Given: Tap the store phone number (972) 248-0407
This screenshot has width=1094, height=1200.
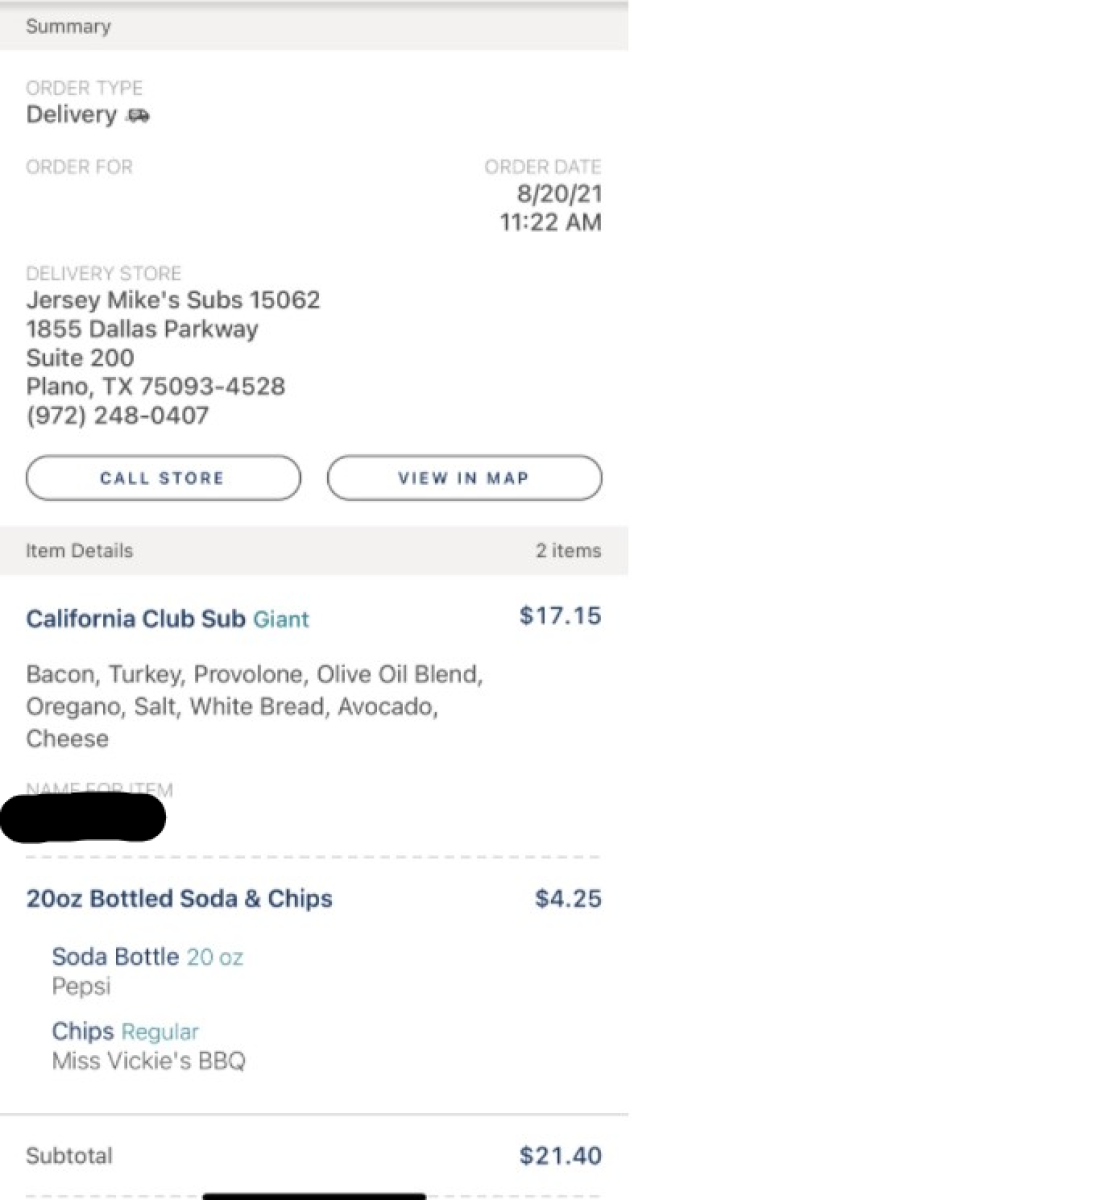Looking at the screenshot, I should [x=118, y=416].
